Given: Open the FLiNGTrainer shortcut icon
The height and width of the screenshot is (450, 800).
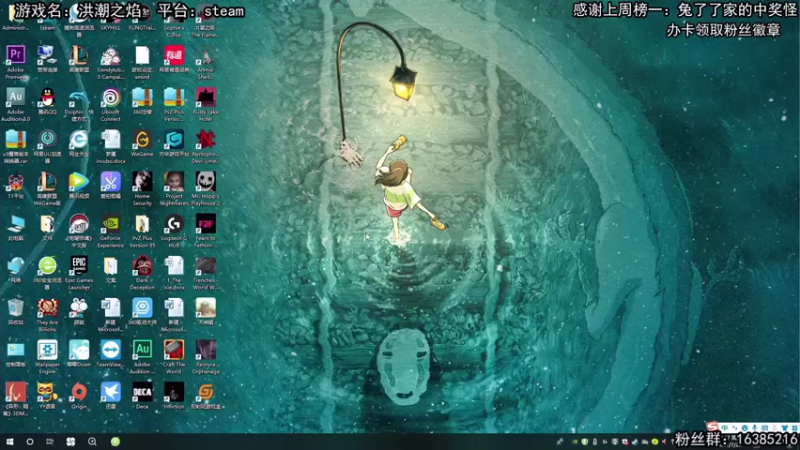Looking at the screenshot, I should pyautogui.click(x=142, y=18).
